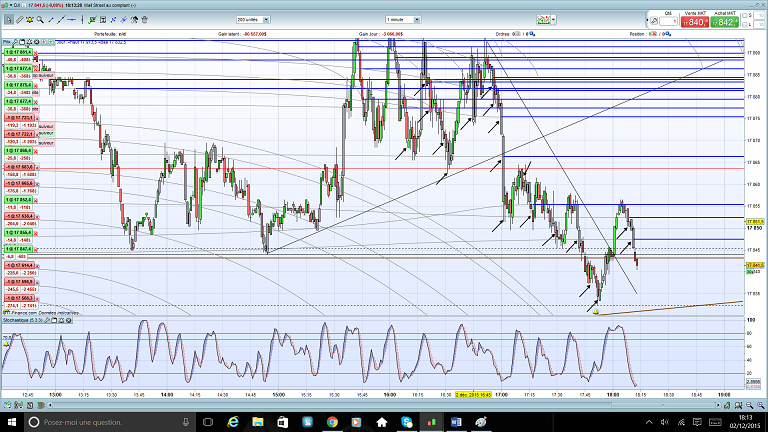Click the second blue crossed-lines icon
The width and height of the screenshot is (768, 432).
pos(123,20)
